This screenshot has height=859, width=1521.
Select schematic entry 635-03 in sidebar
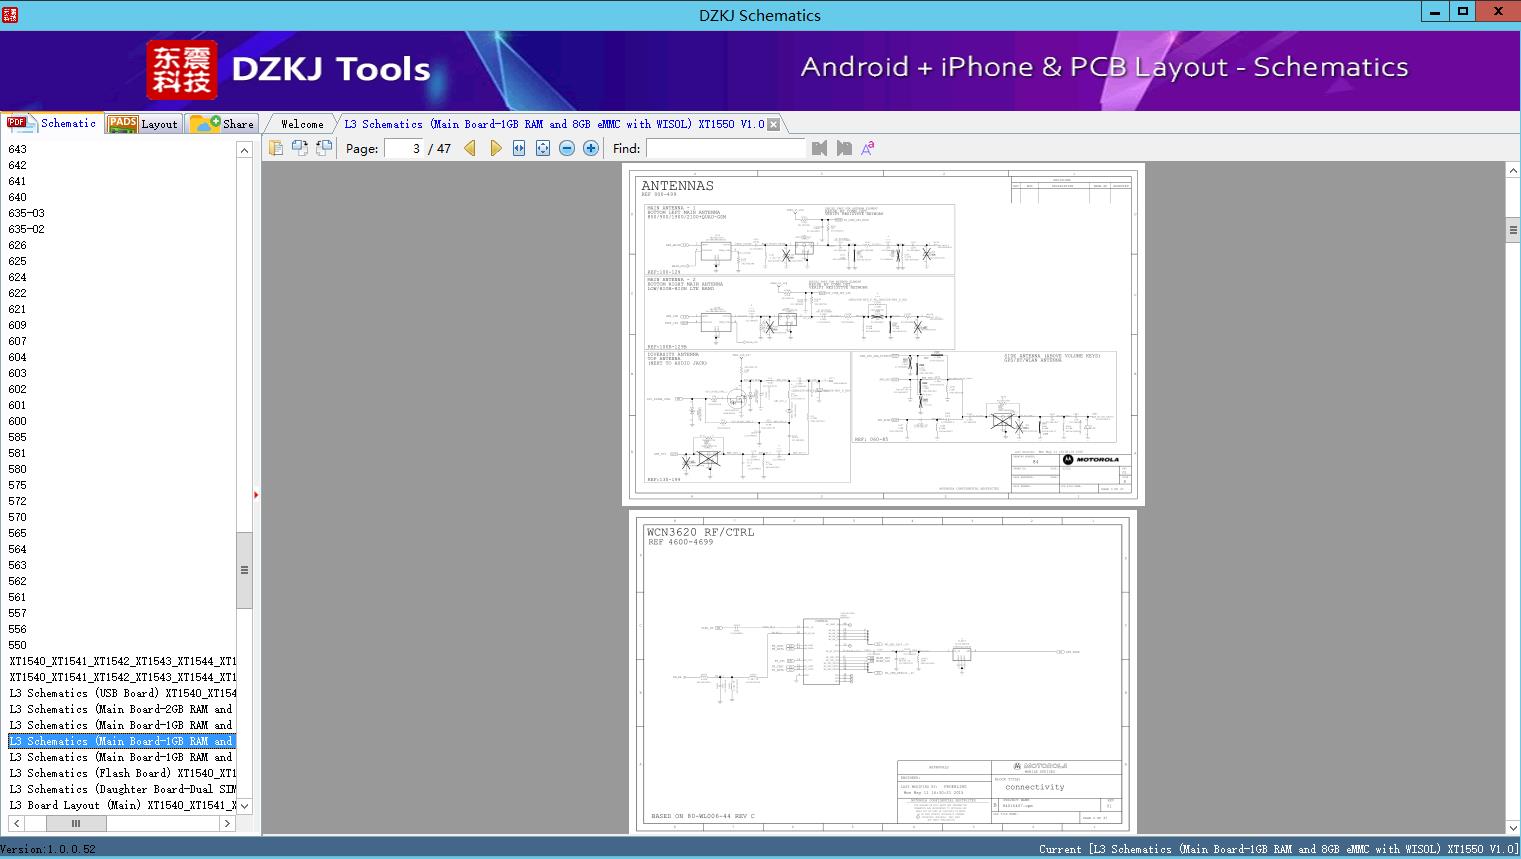(26, 213)
